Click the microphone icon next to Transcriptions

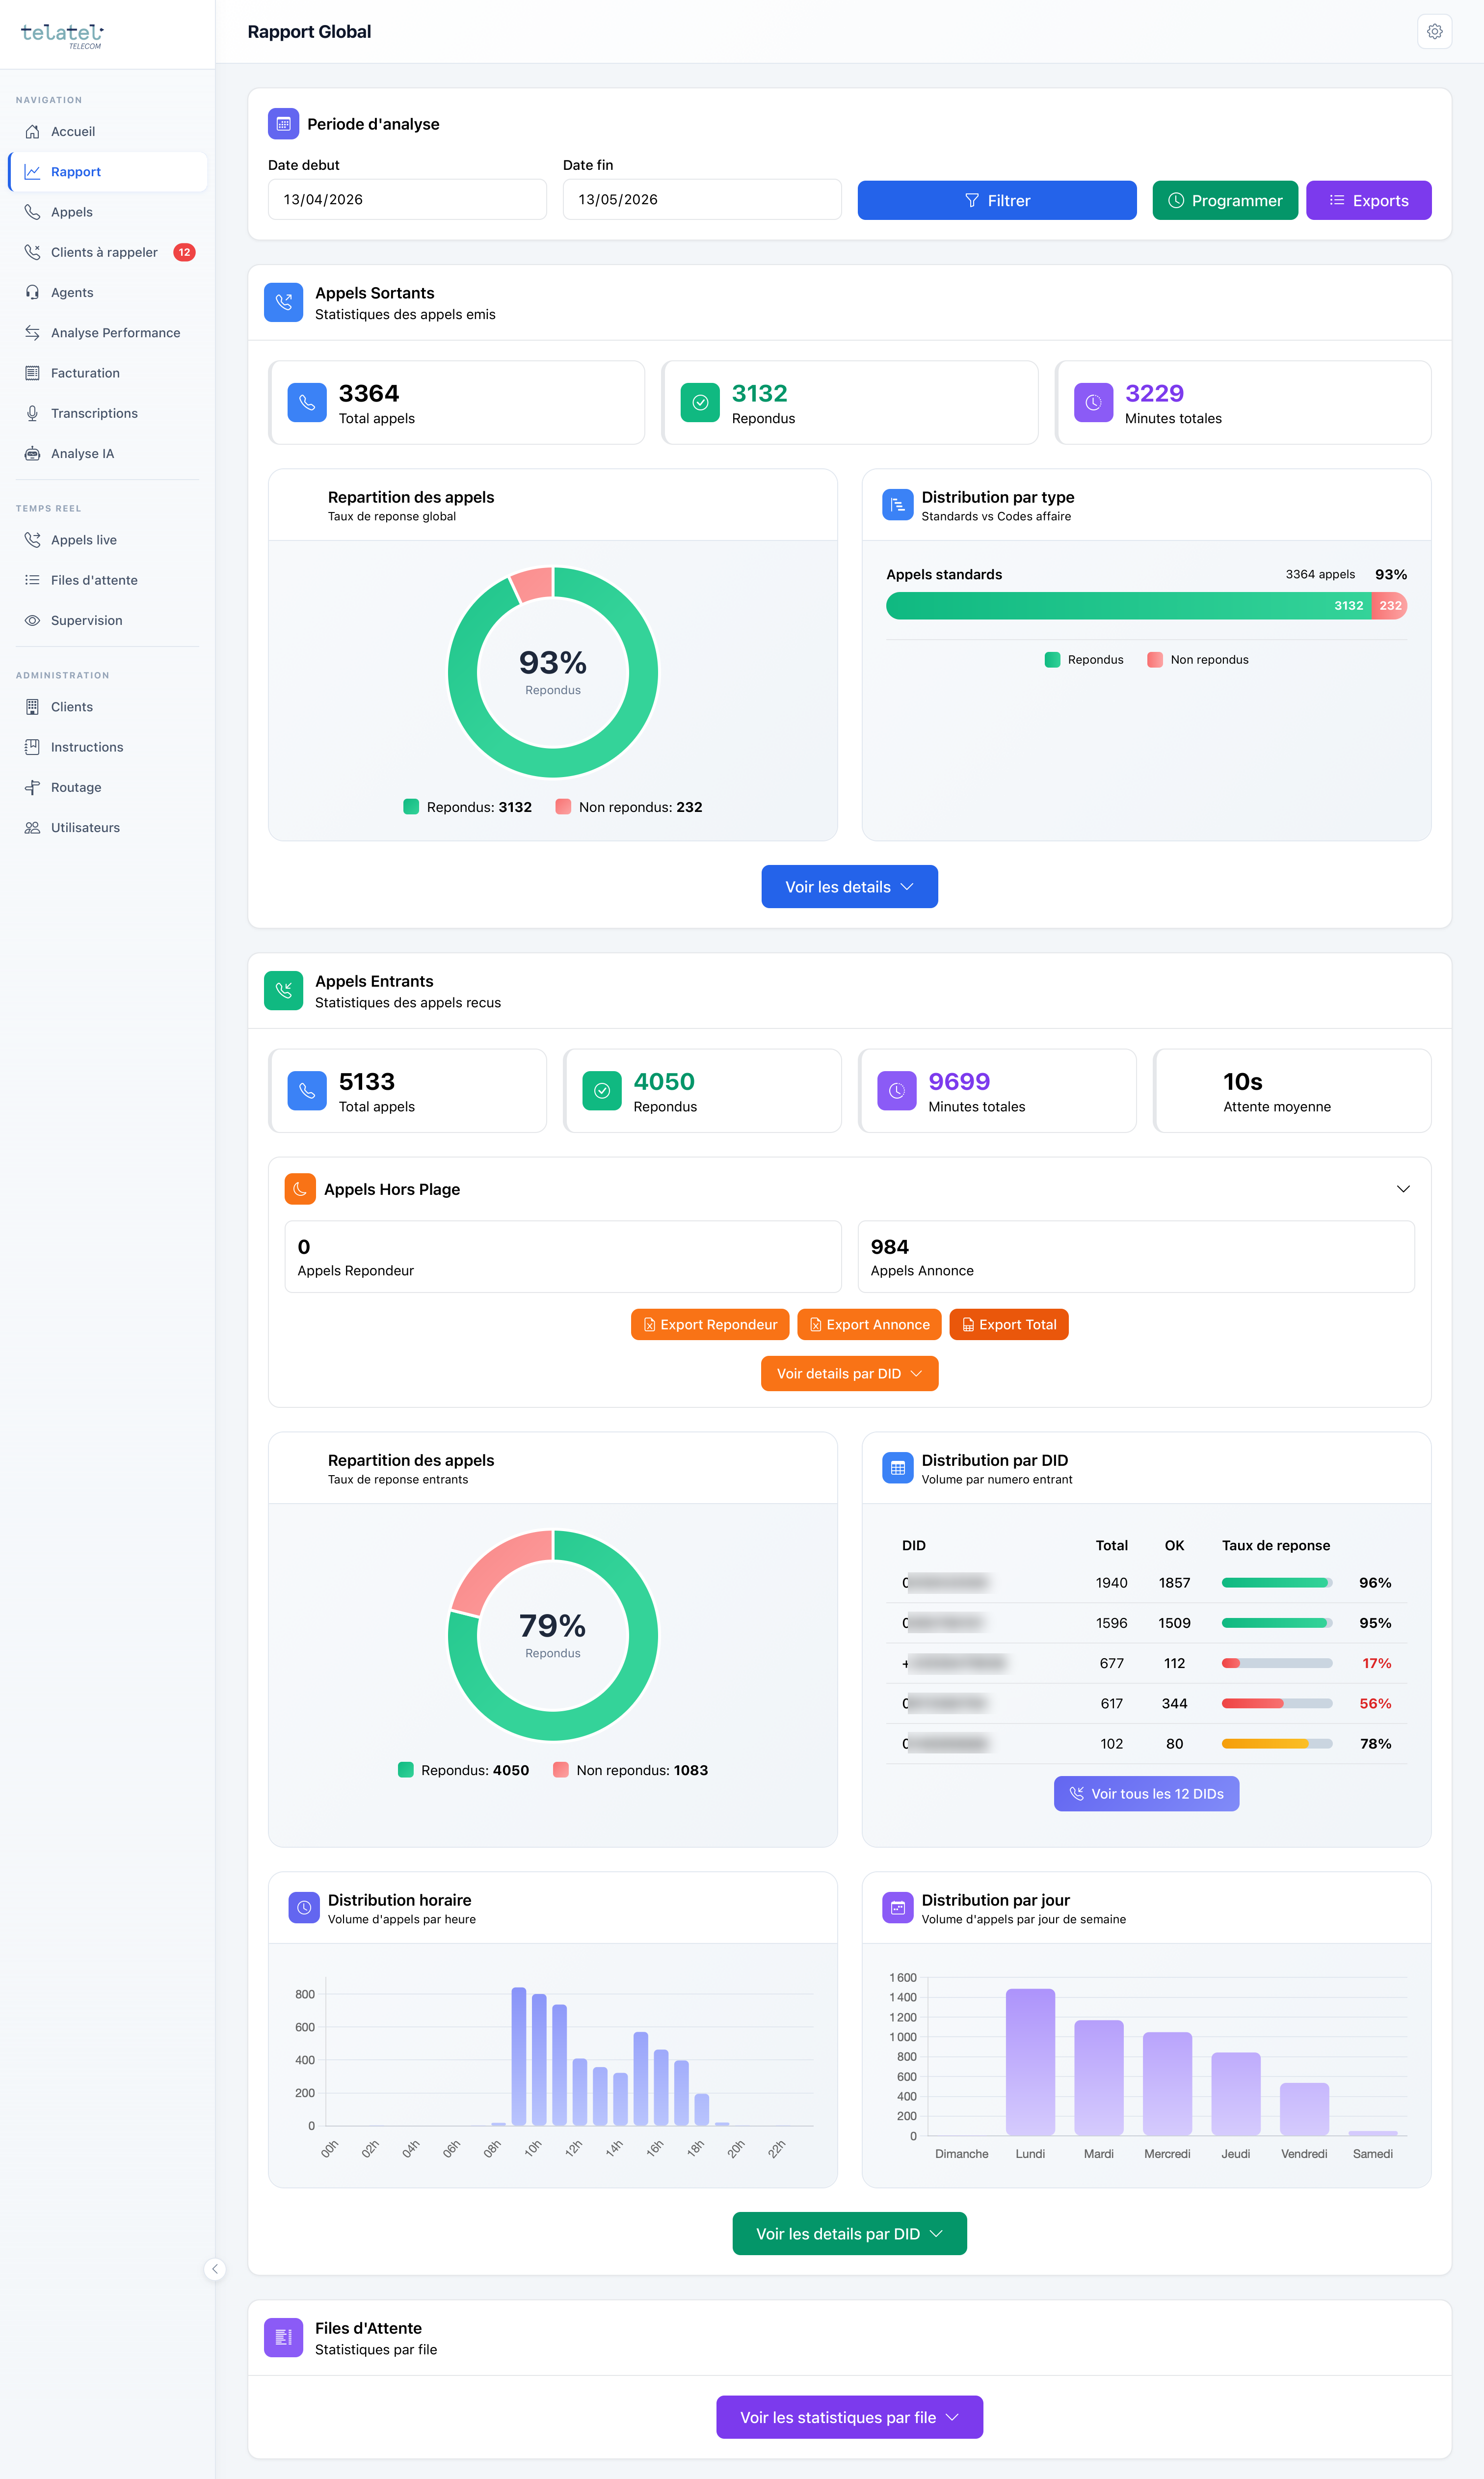tap(32, 413)
